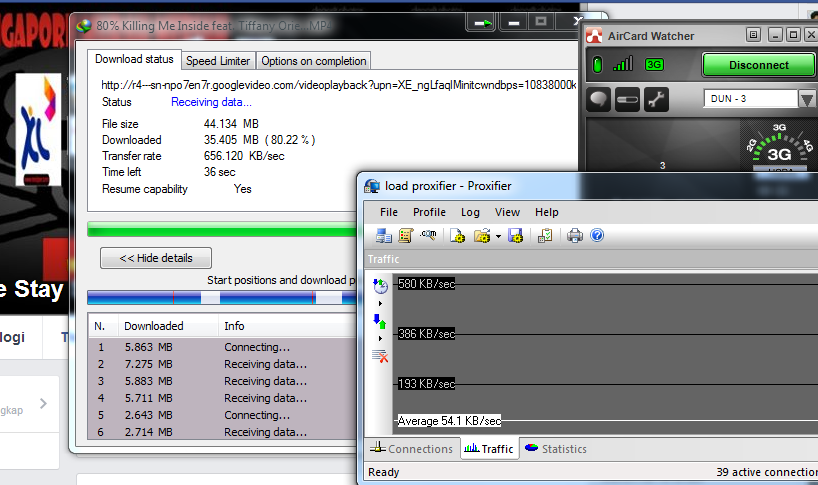Switch to the Statistics tab in Proxifier
This screenshot has height=485, width=818.
point(556,448)
